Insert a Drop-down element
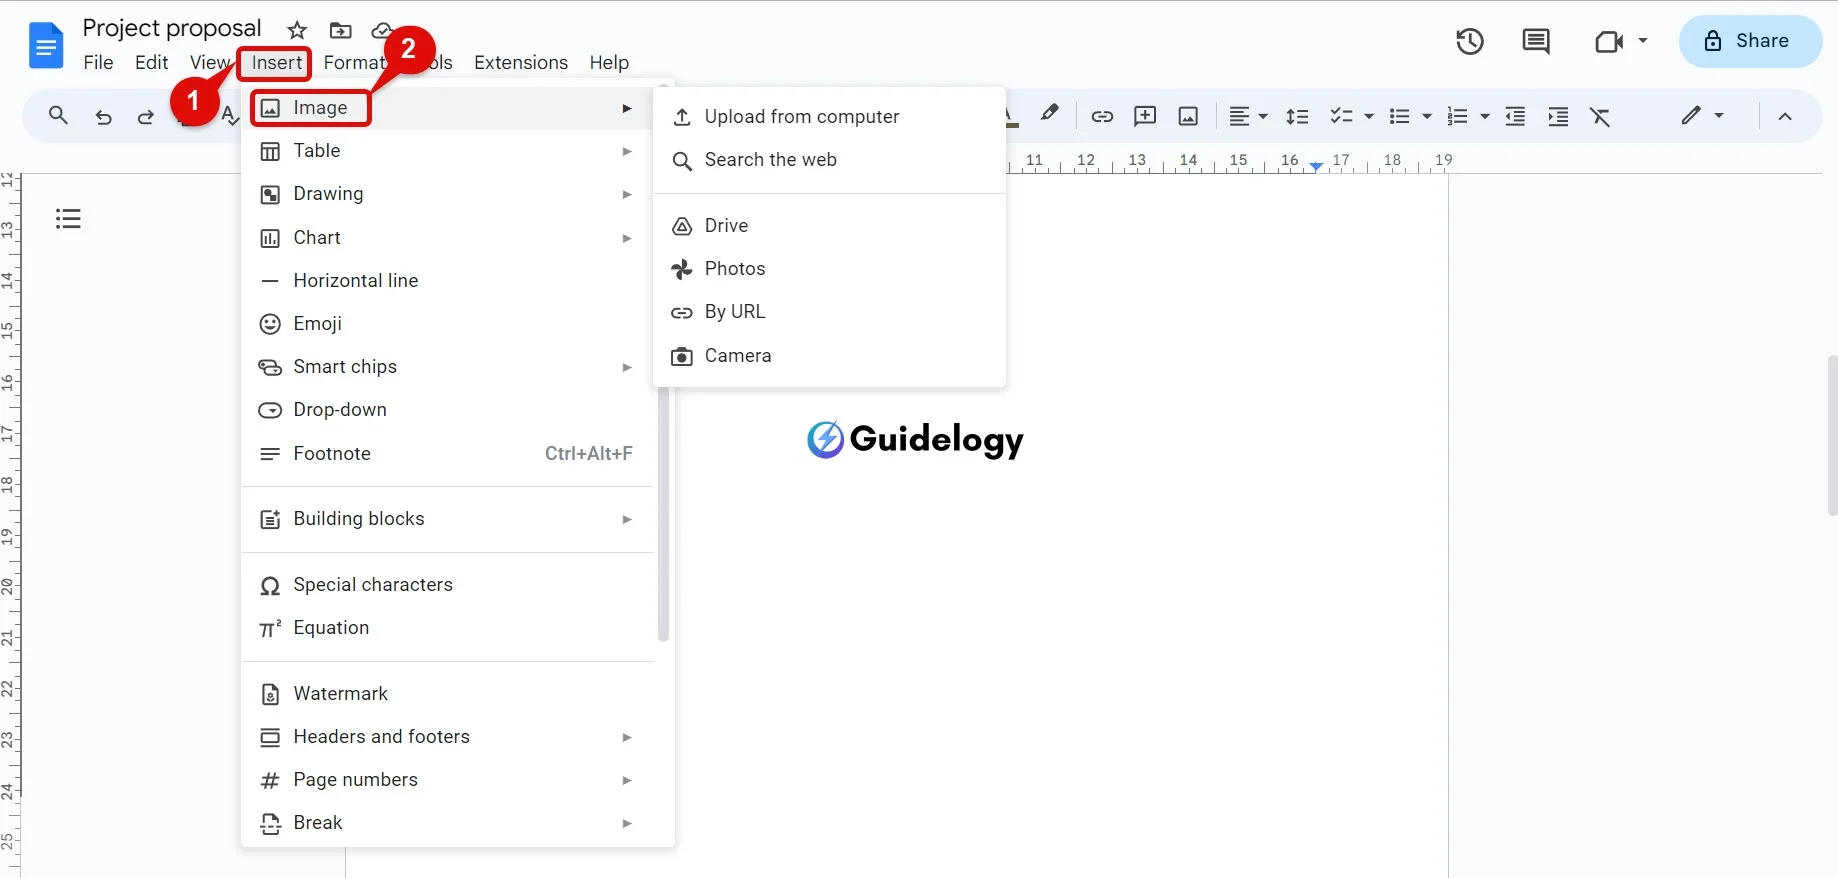Screen dimensions: 1838x878 coord(447,410)
